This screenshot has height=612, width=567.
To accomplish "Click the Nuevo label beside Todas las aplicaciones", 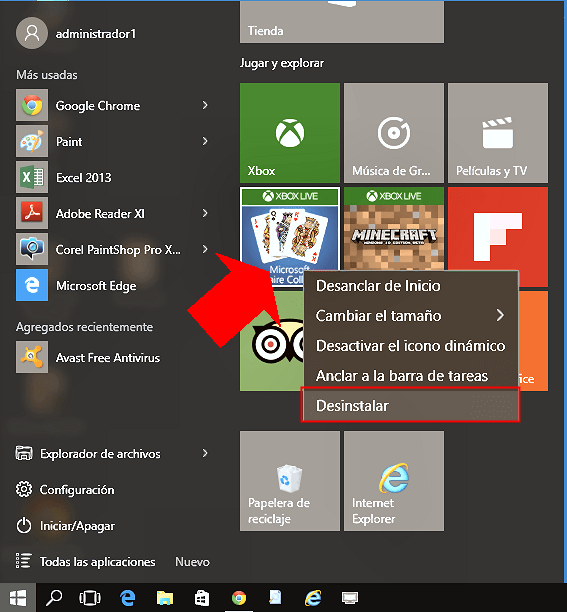I will click(192, 562).
